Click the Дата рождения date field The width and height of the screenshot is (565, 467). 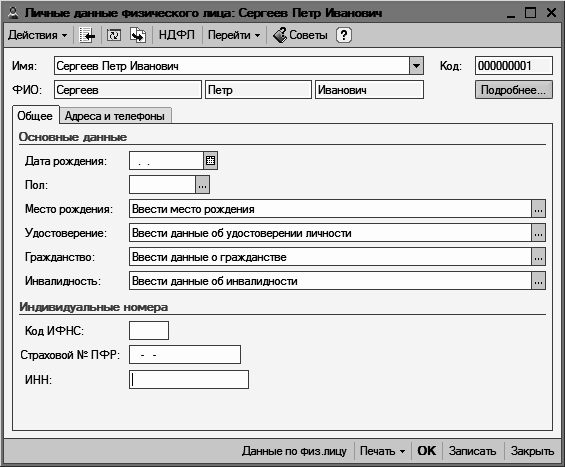pyautogui.click(x=166, y=161)
